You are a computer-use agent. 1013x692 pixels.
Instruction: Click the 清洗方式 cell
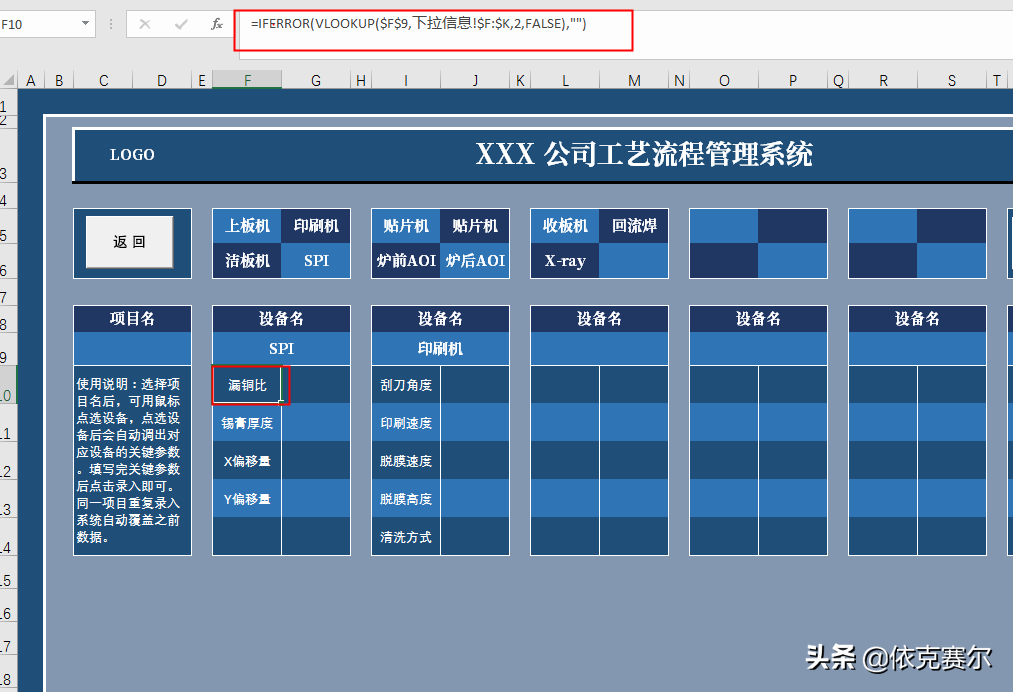[x=406, y=537]
